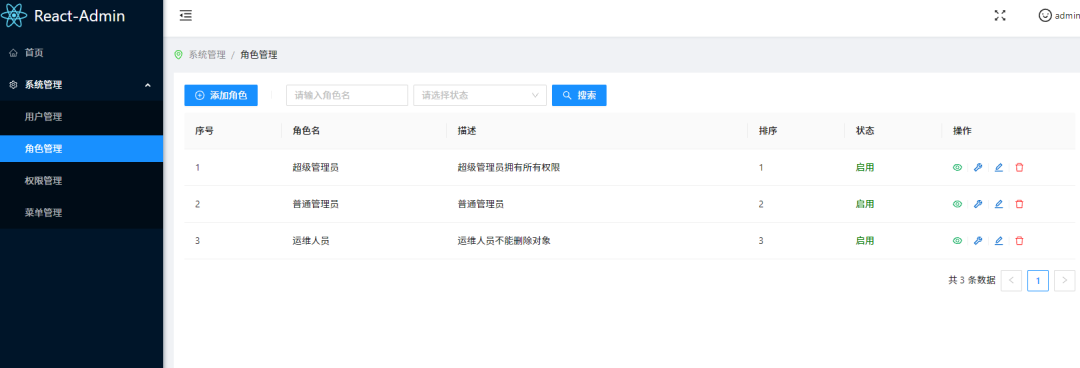The width and height of the screenshot is (1080, 368).
Task: Open permission tool icon for 超级管理员
Action: pos(977,167)
